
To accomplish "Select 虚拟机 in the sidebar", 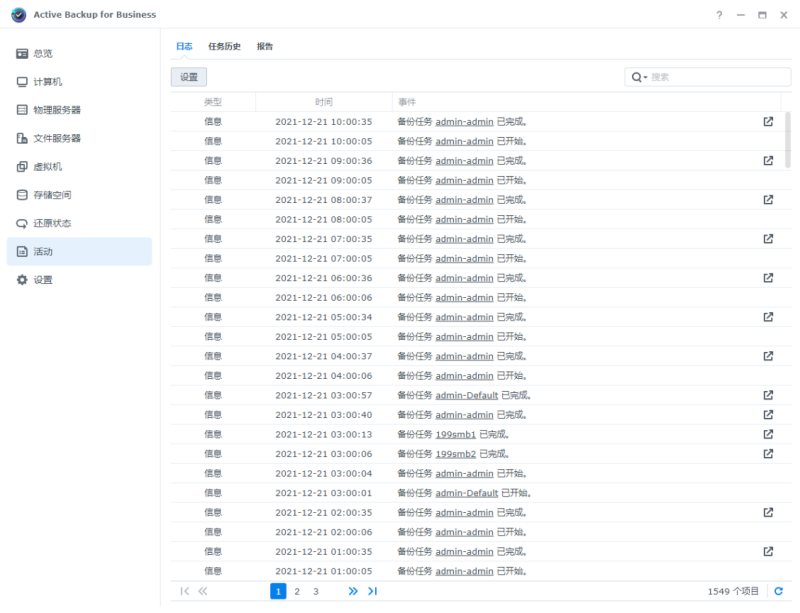I will pos(79,166).
